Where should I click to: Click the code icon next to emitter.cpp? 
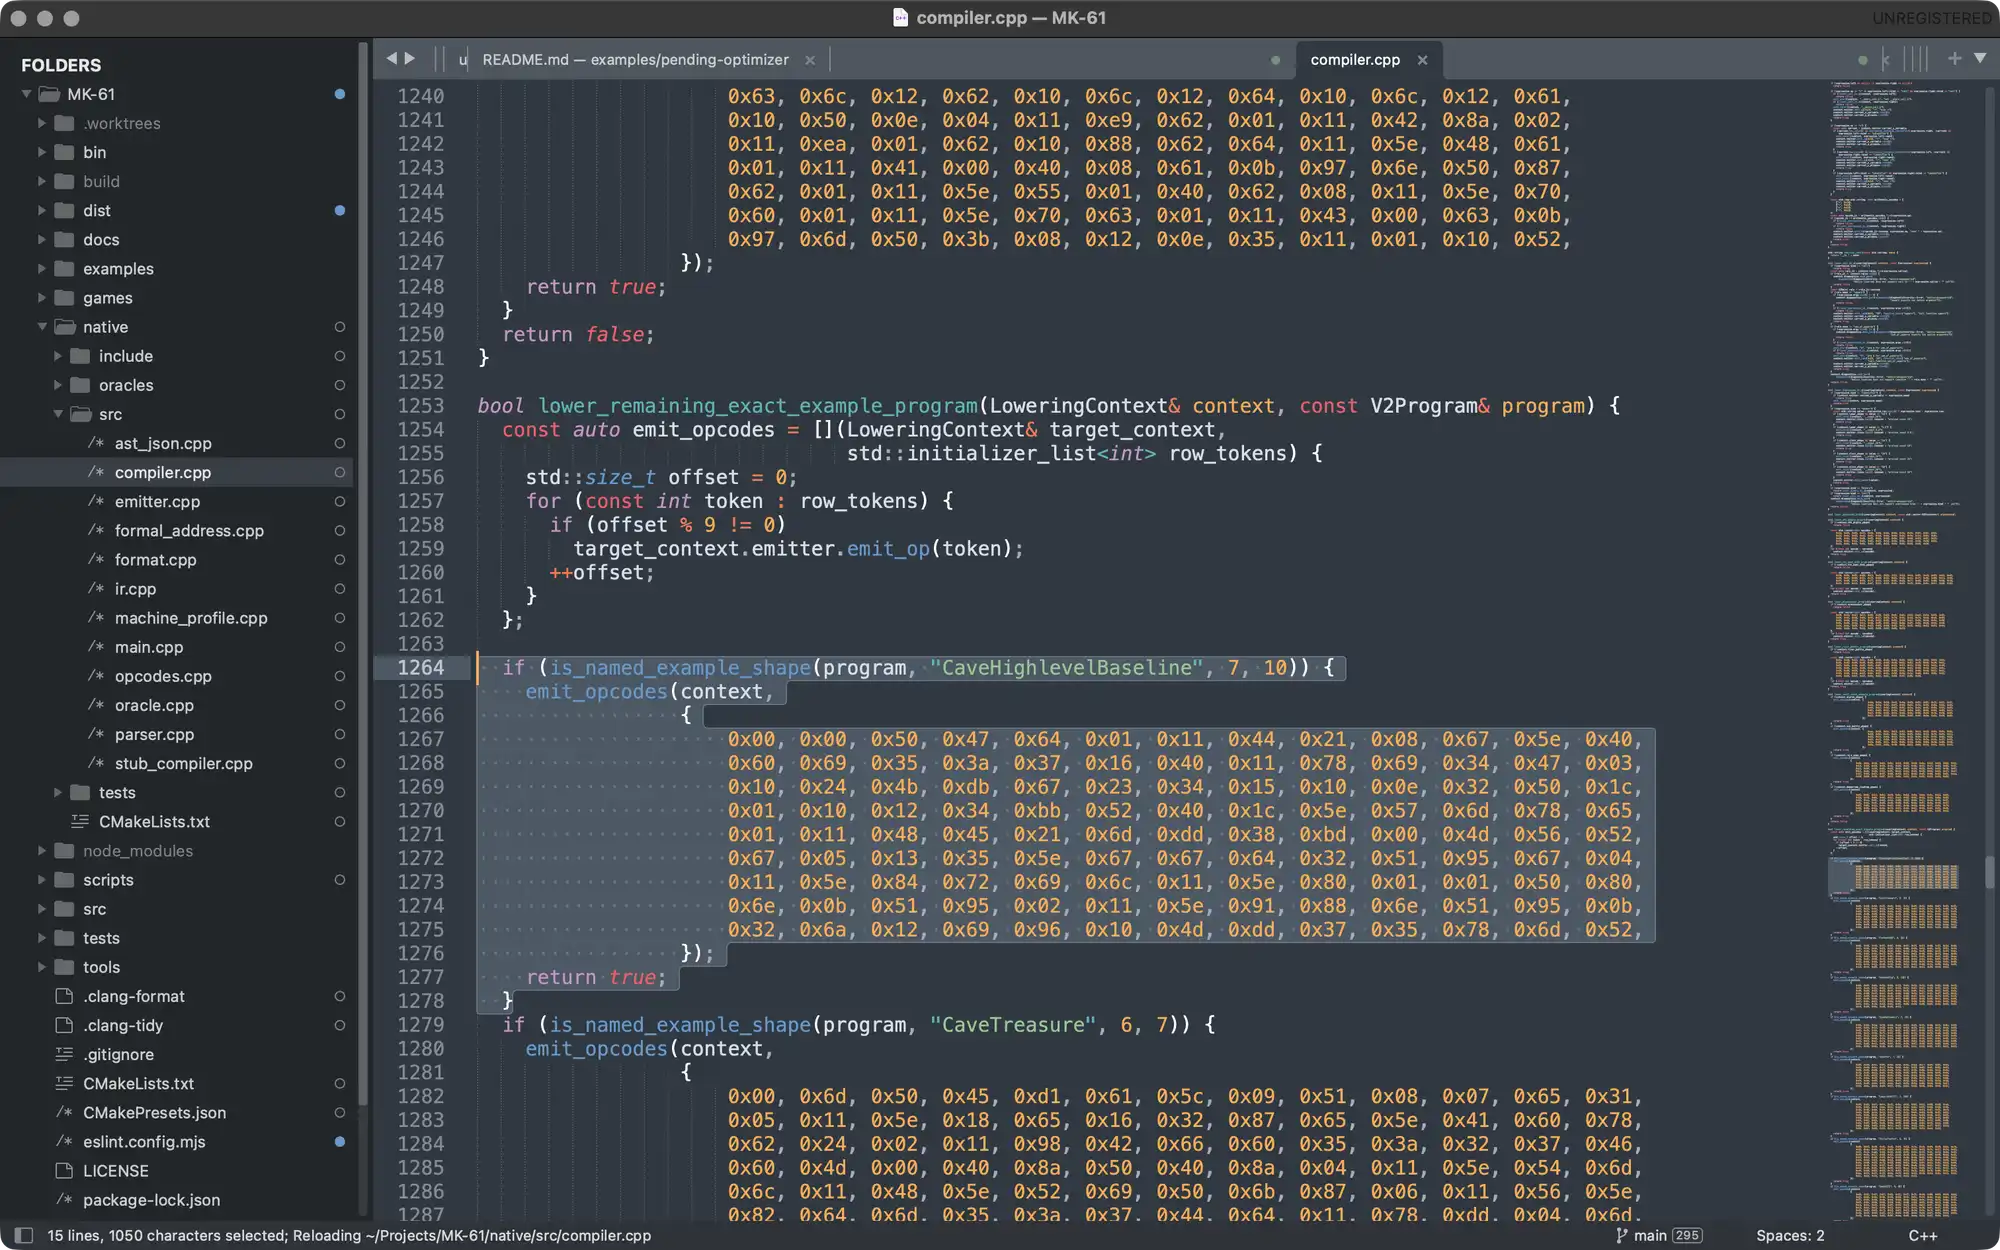pos(96,501)
